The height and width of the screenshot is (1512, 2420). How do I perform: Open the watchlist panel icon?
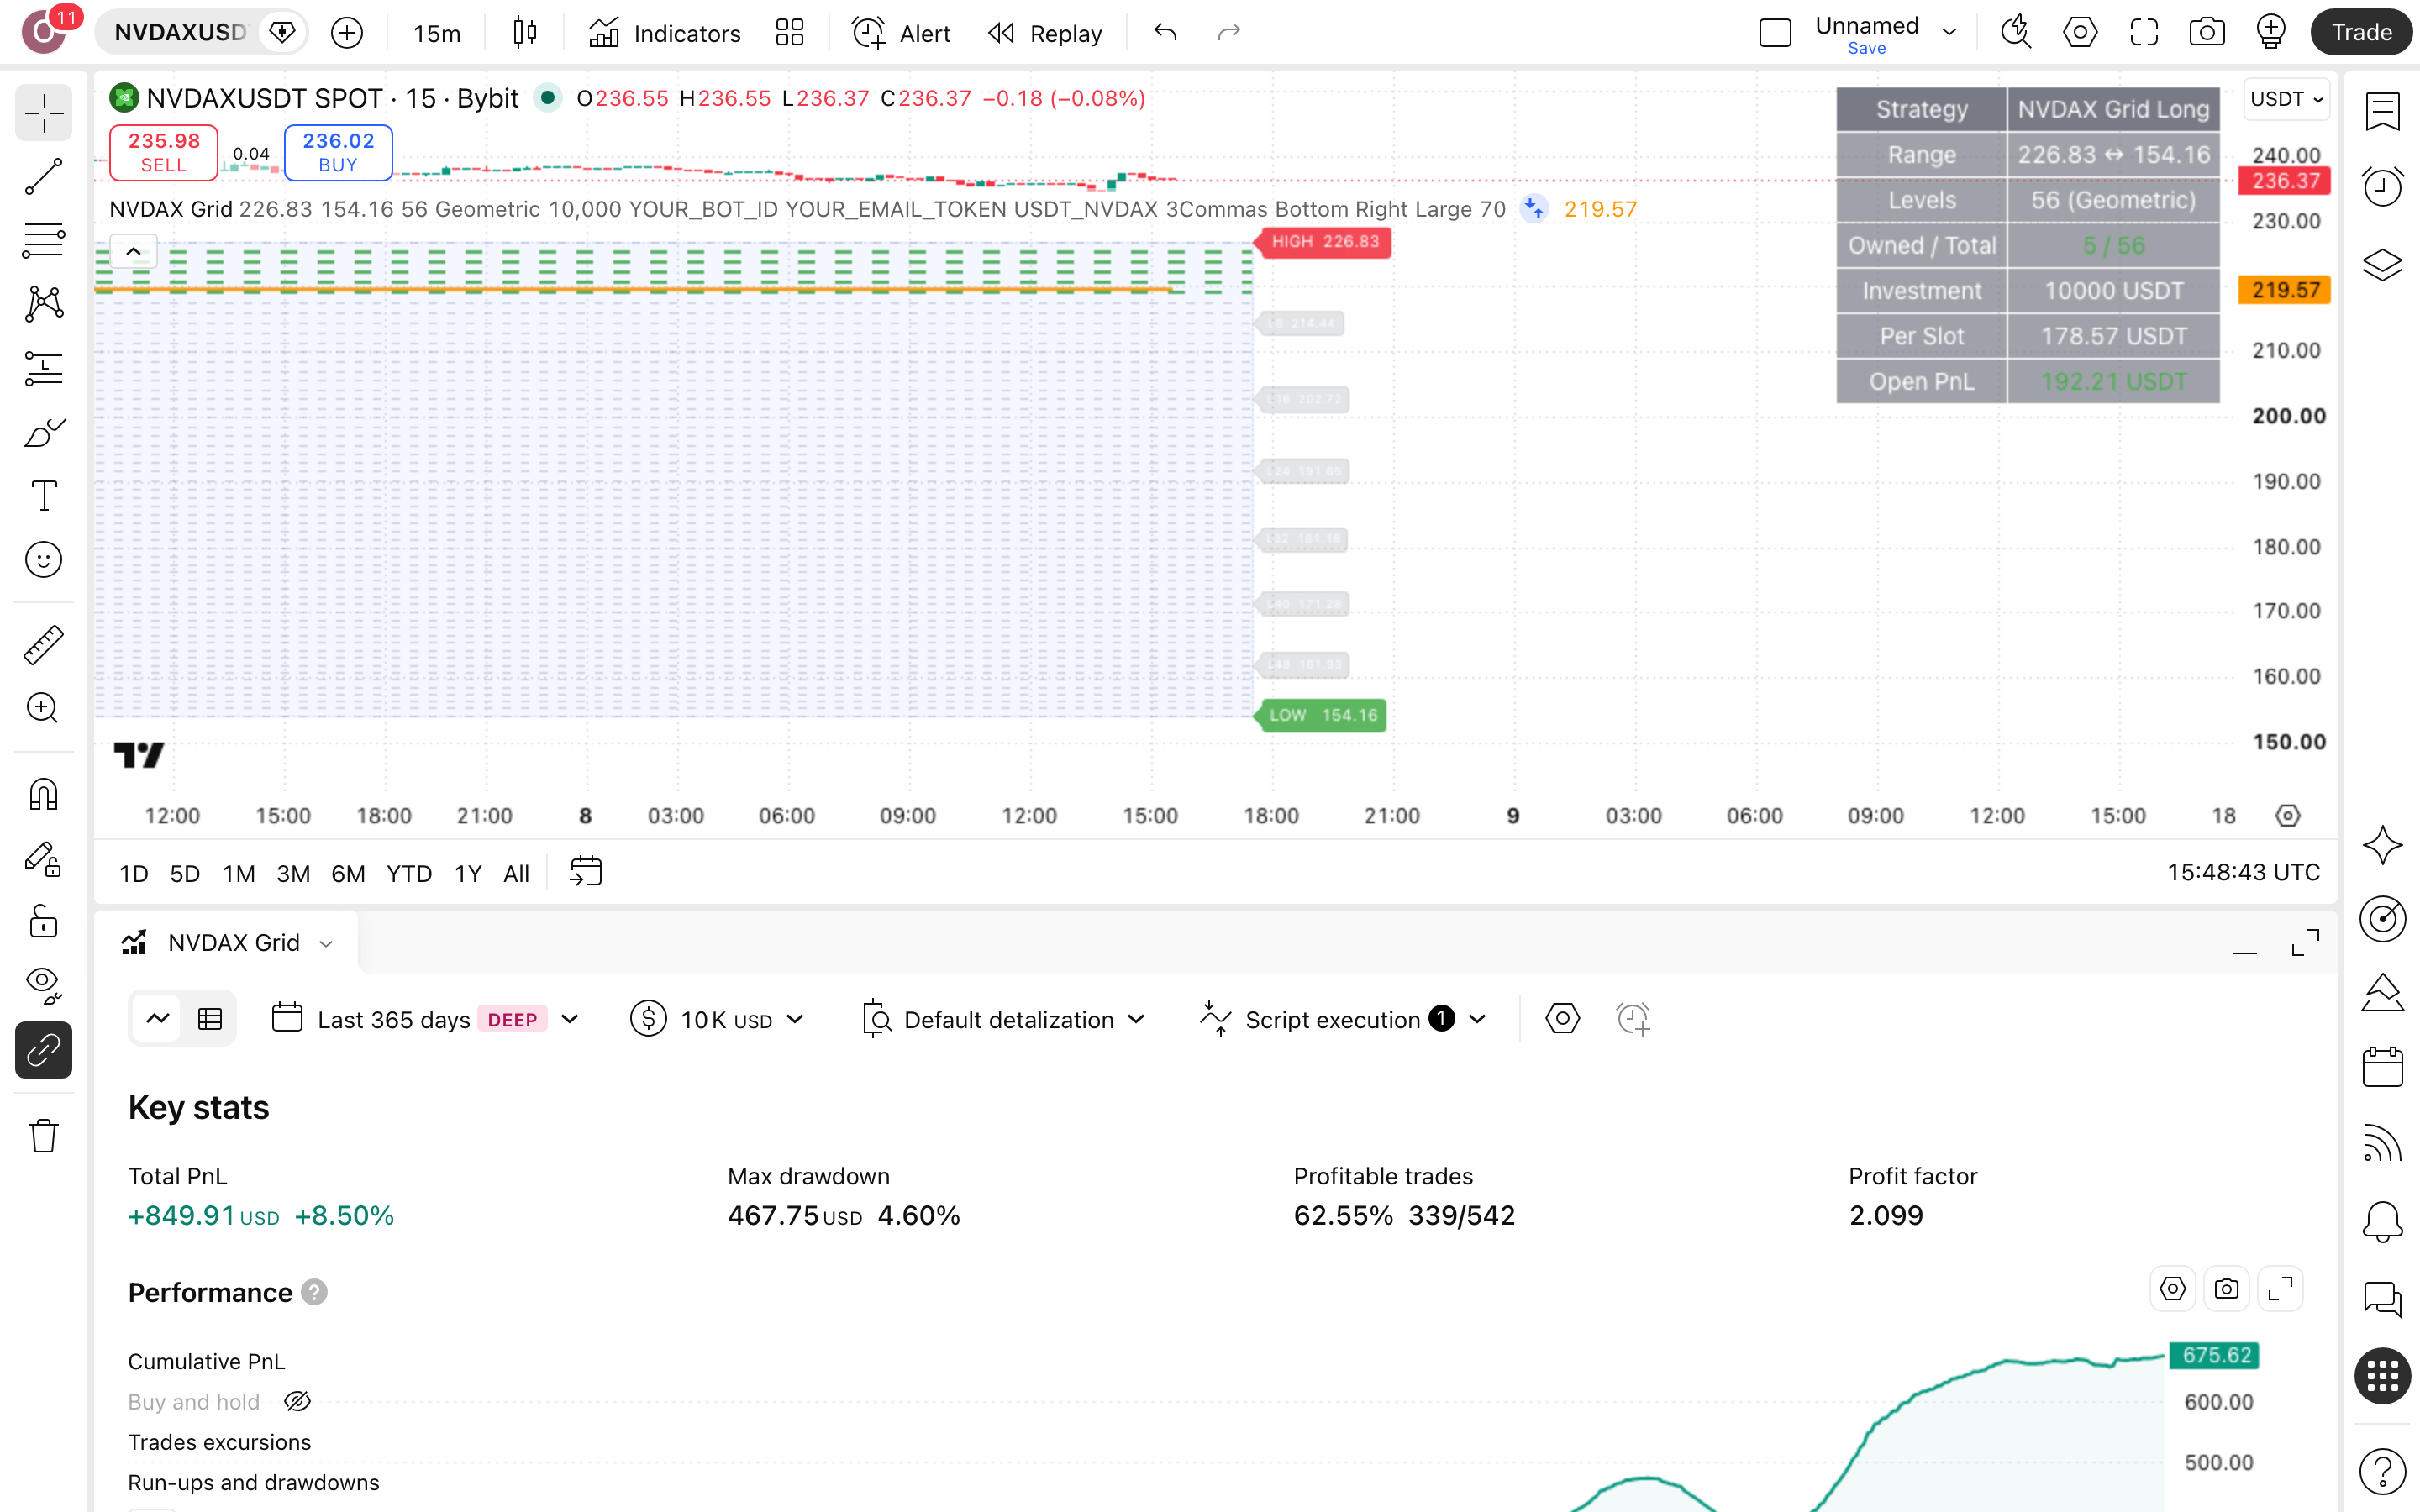click(x=2382, y=111)
